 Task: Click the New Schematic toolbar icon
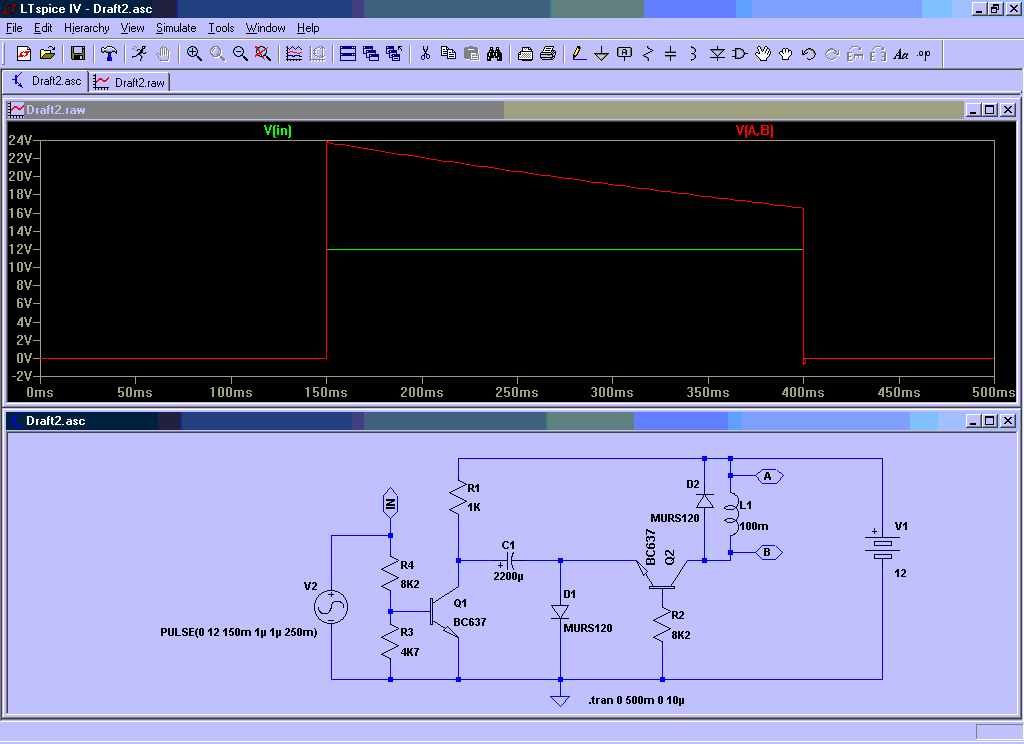24,54
